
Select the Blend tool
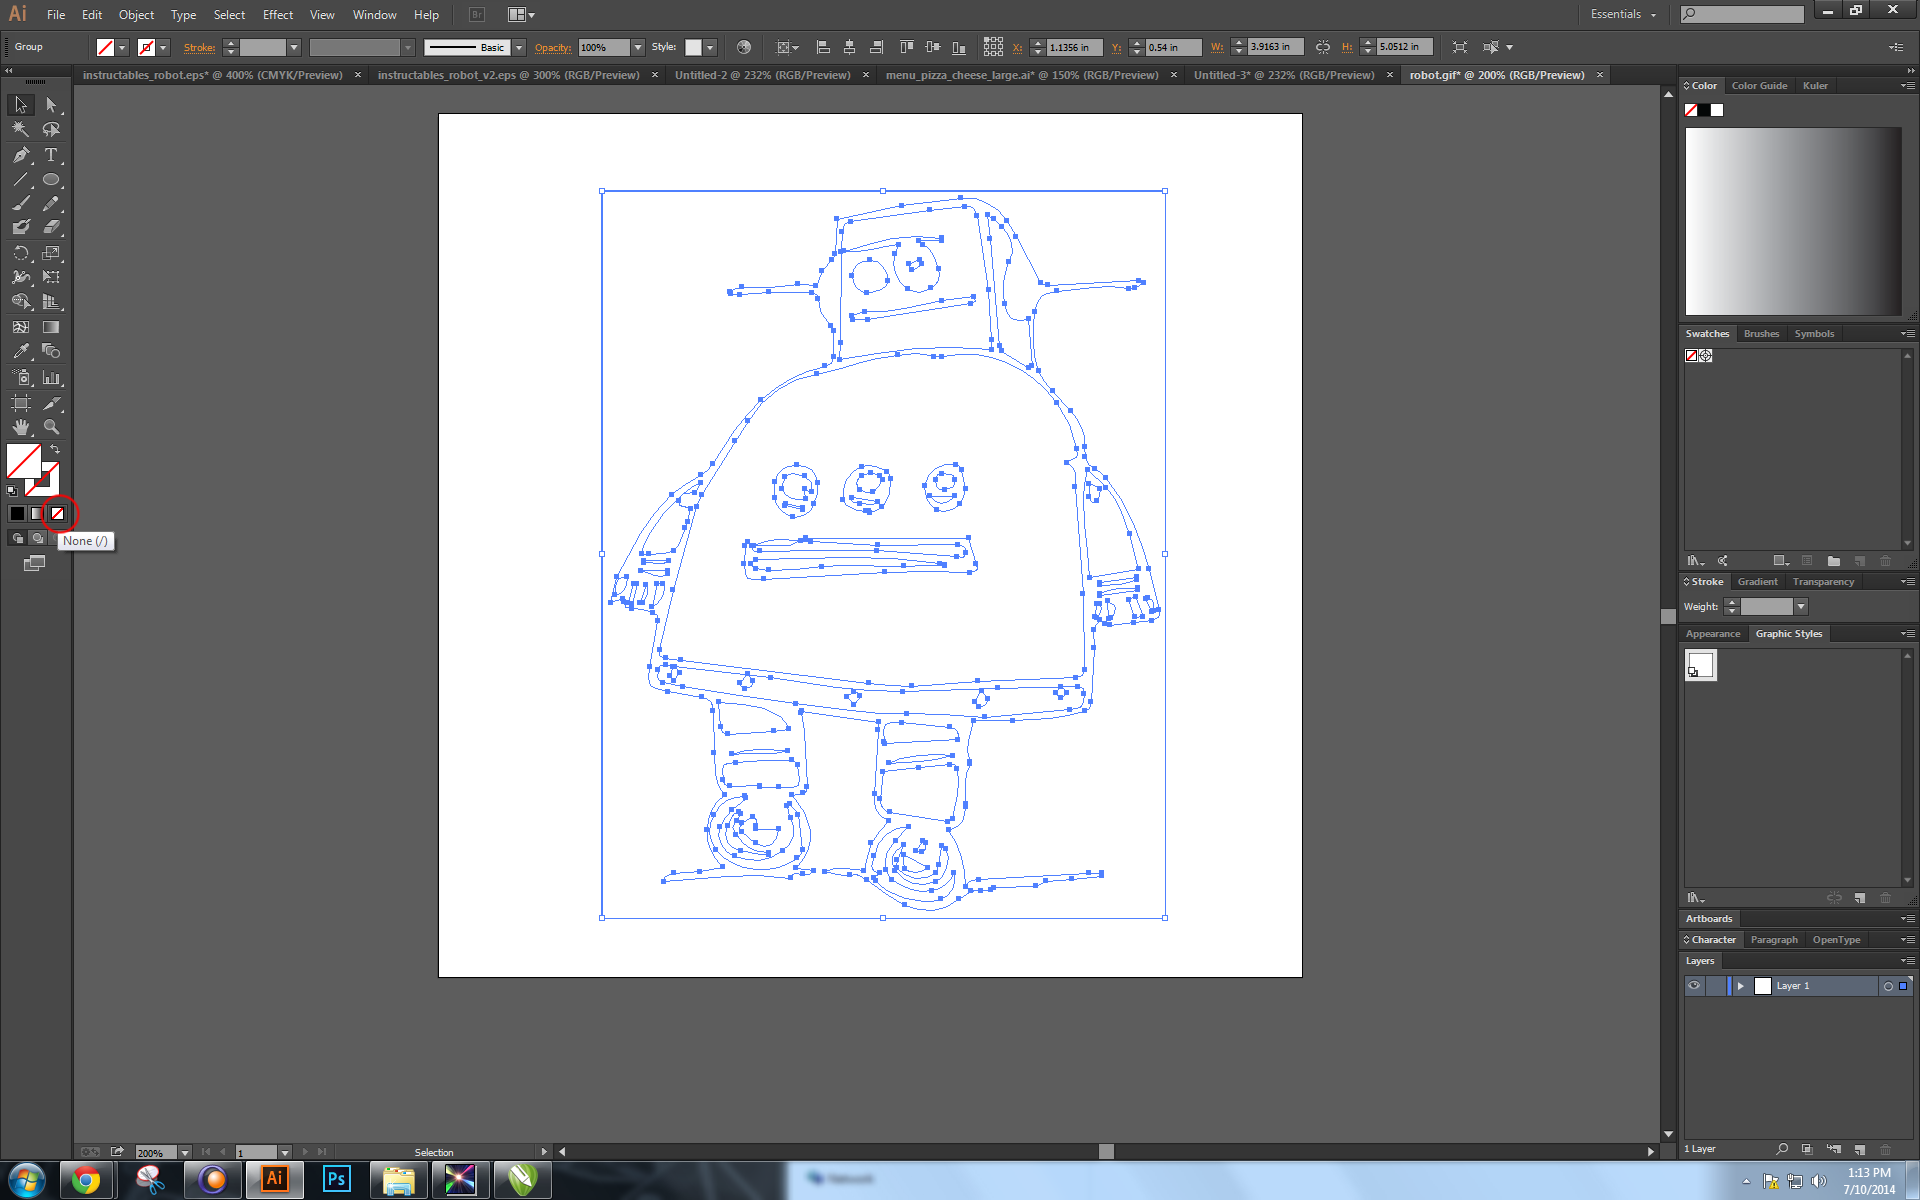[51, 351]
